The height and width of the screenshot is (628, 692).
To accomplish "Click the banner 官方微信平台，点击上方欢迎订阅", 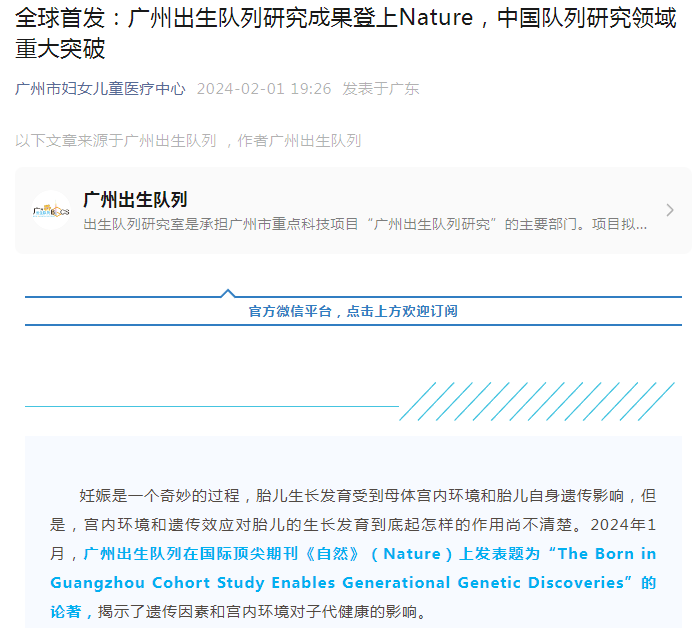I will [353, 311].
